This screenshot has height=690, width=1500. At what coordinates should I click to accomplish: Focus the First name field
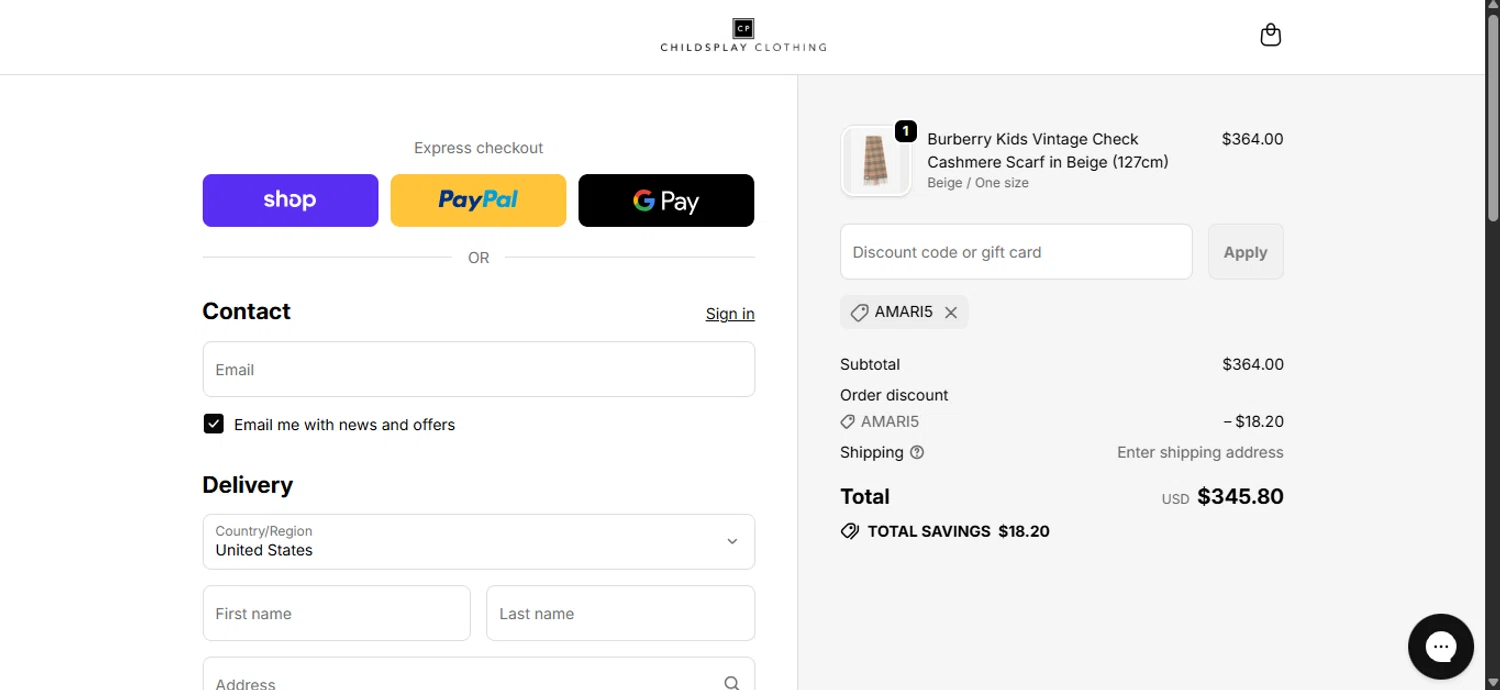(x=336, y=613)
